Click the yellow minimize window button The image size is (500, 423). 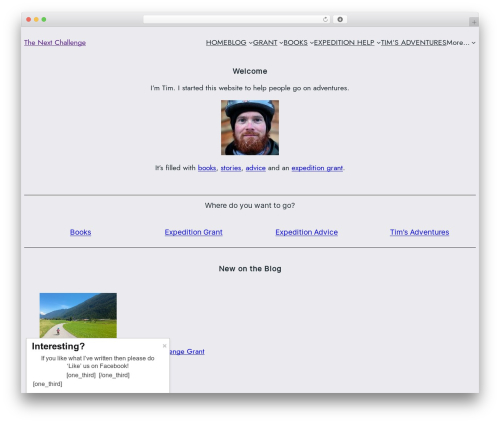[x=36, y=20]
